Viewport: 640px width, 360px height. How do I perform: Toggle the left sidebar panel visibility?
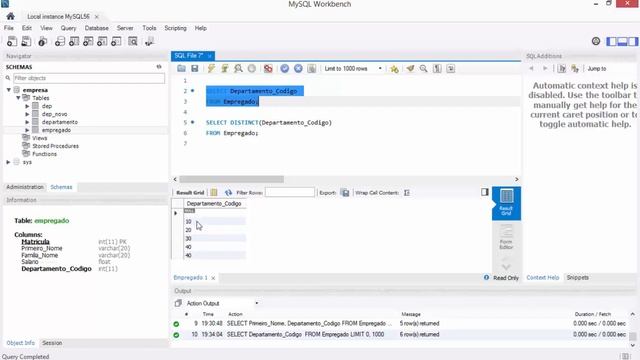[x=611, y=41]
